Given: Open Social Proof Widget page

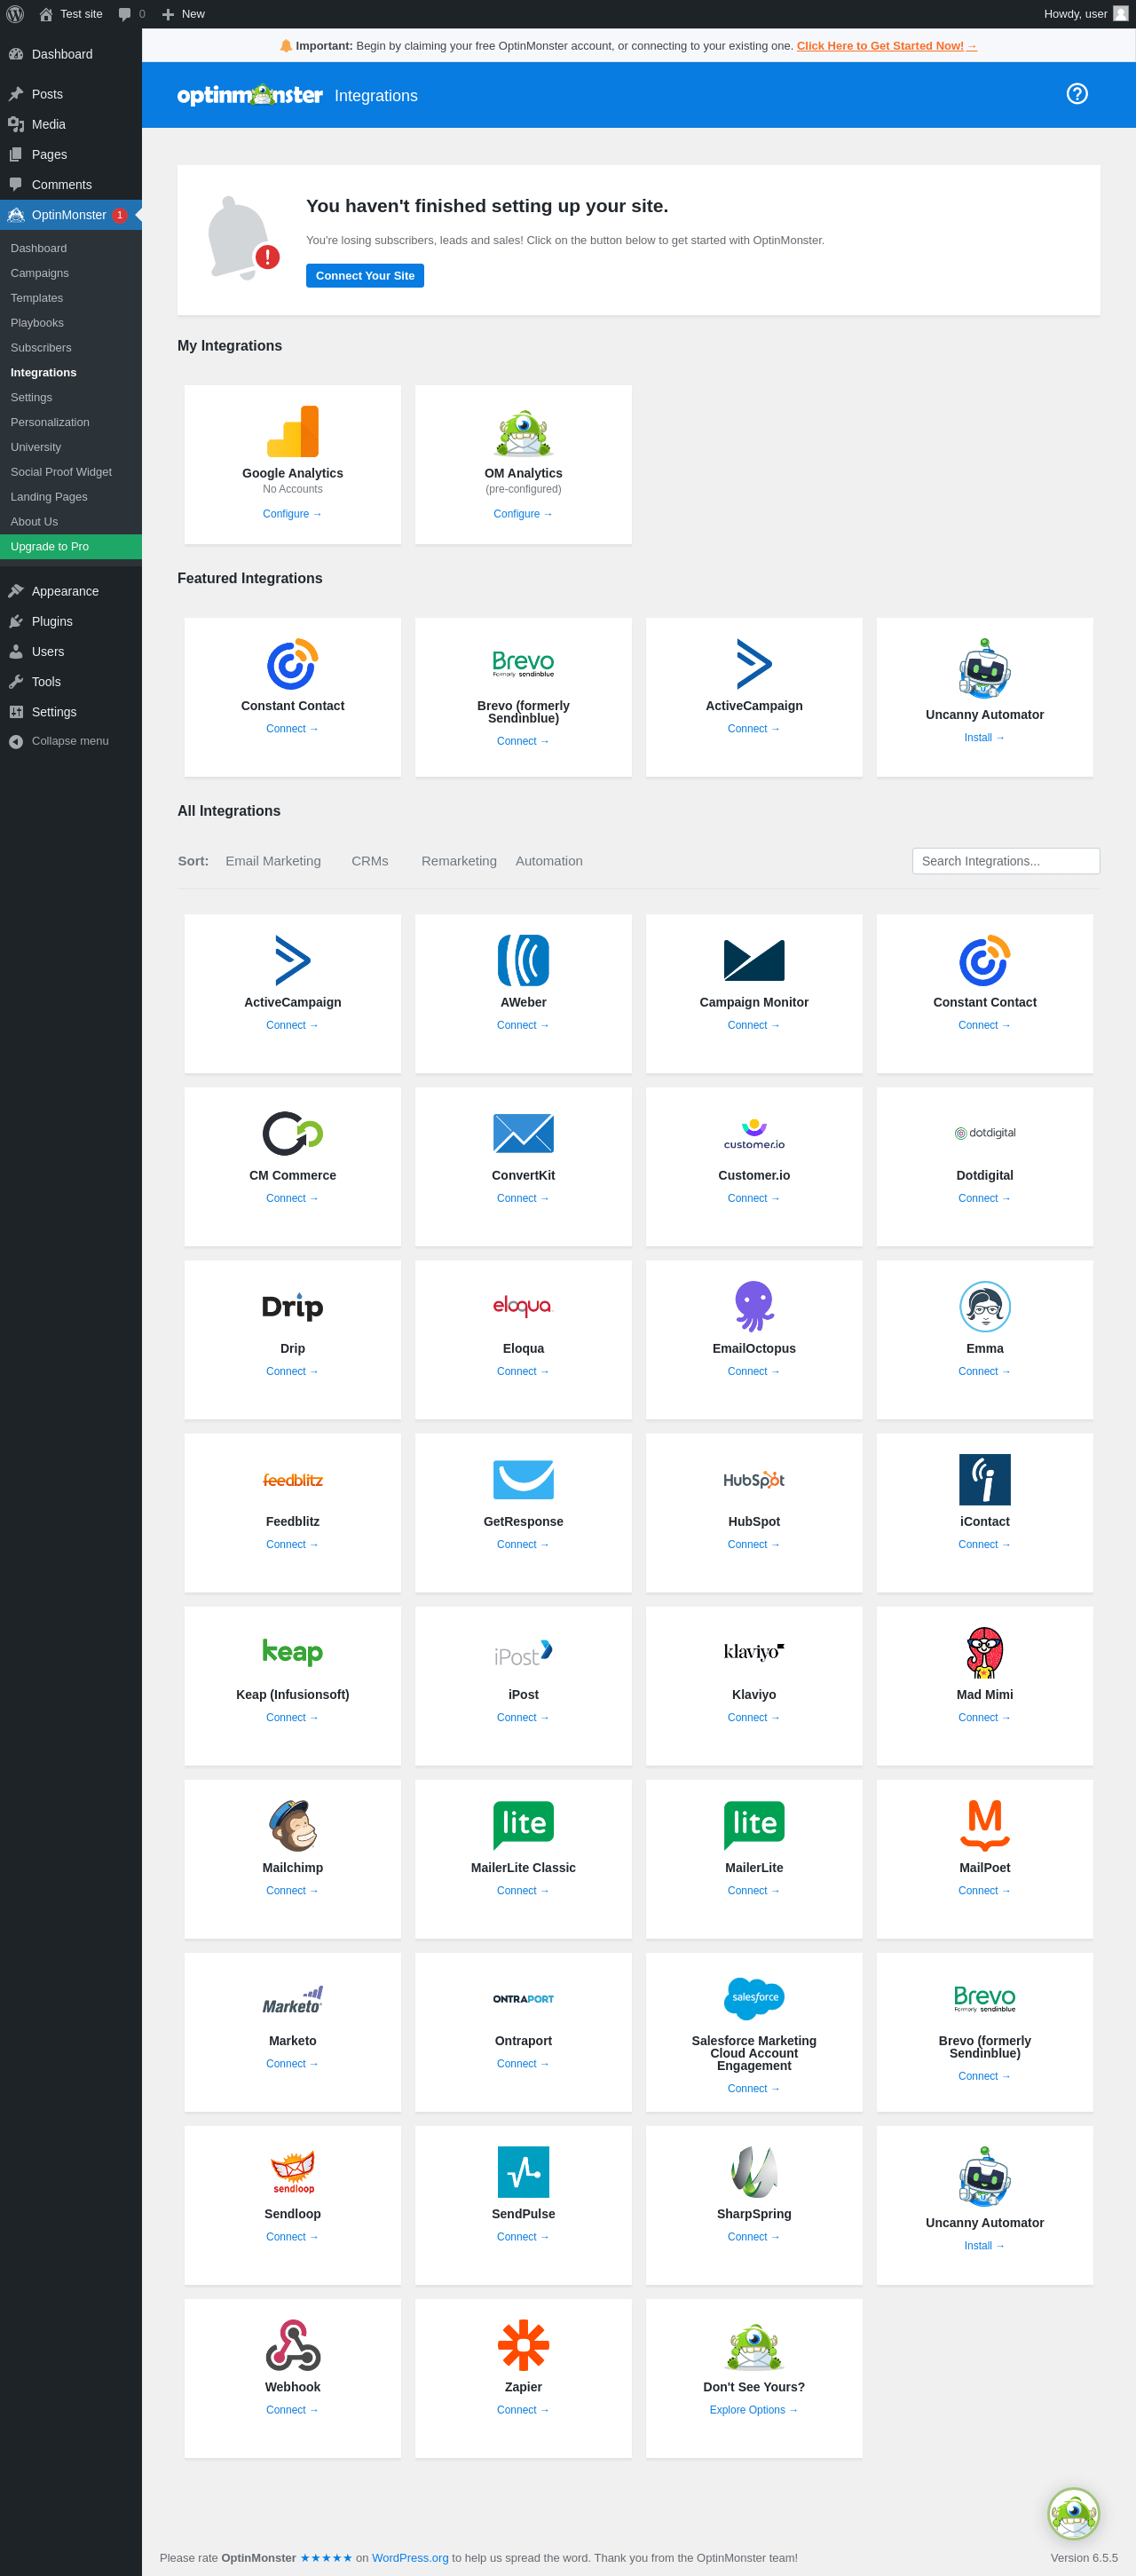Looking at the screenshot, I should tap(61, 472).
